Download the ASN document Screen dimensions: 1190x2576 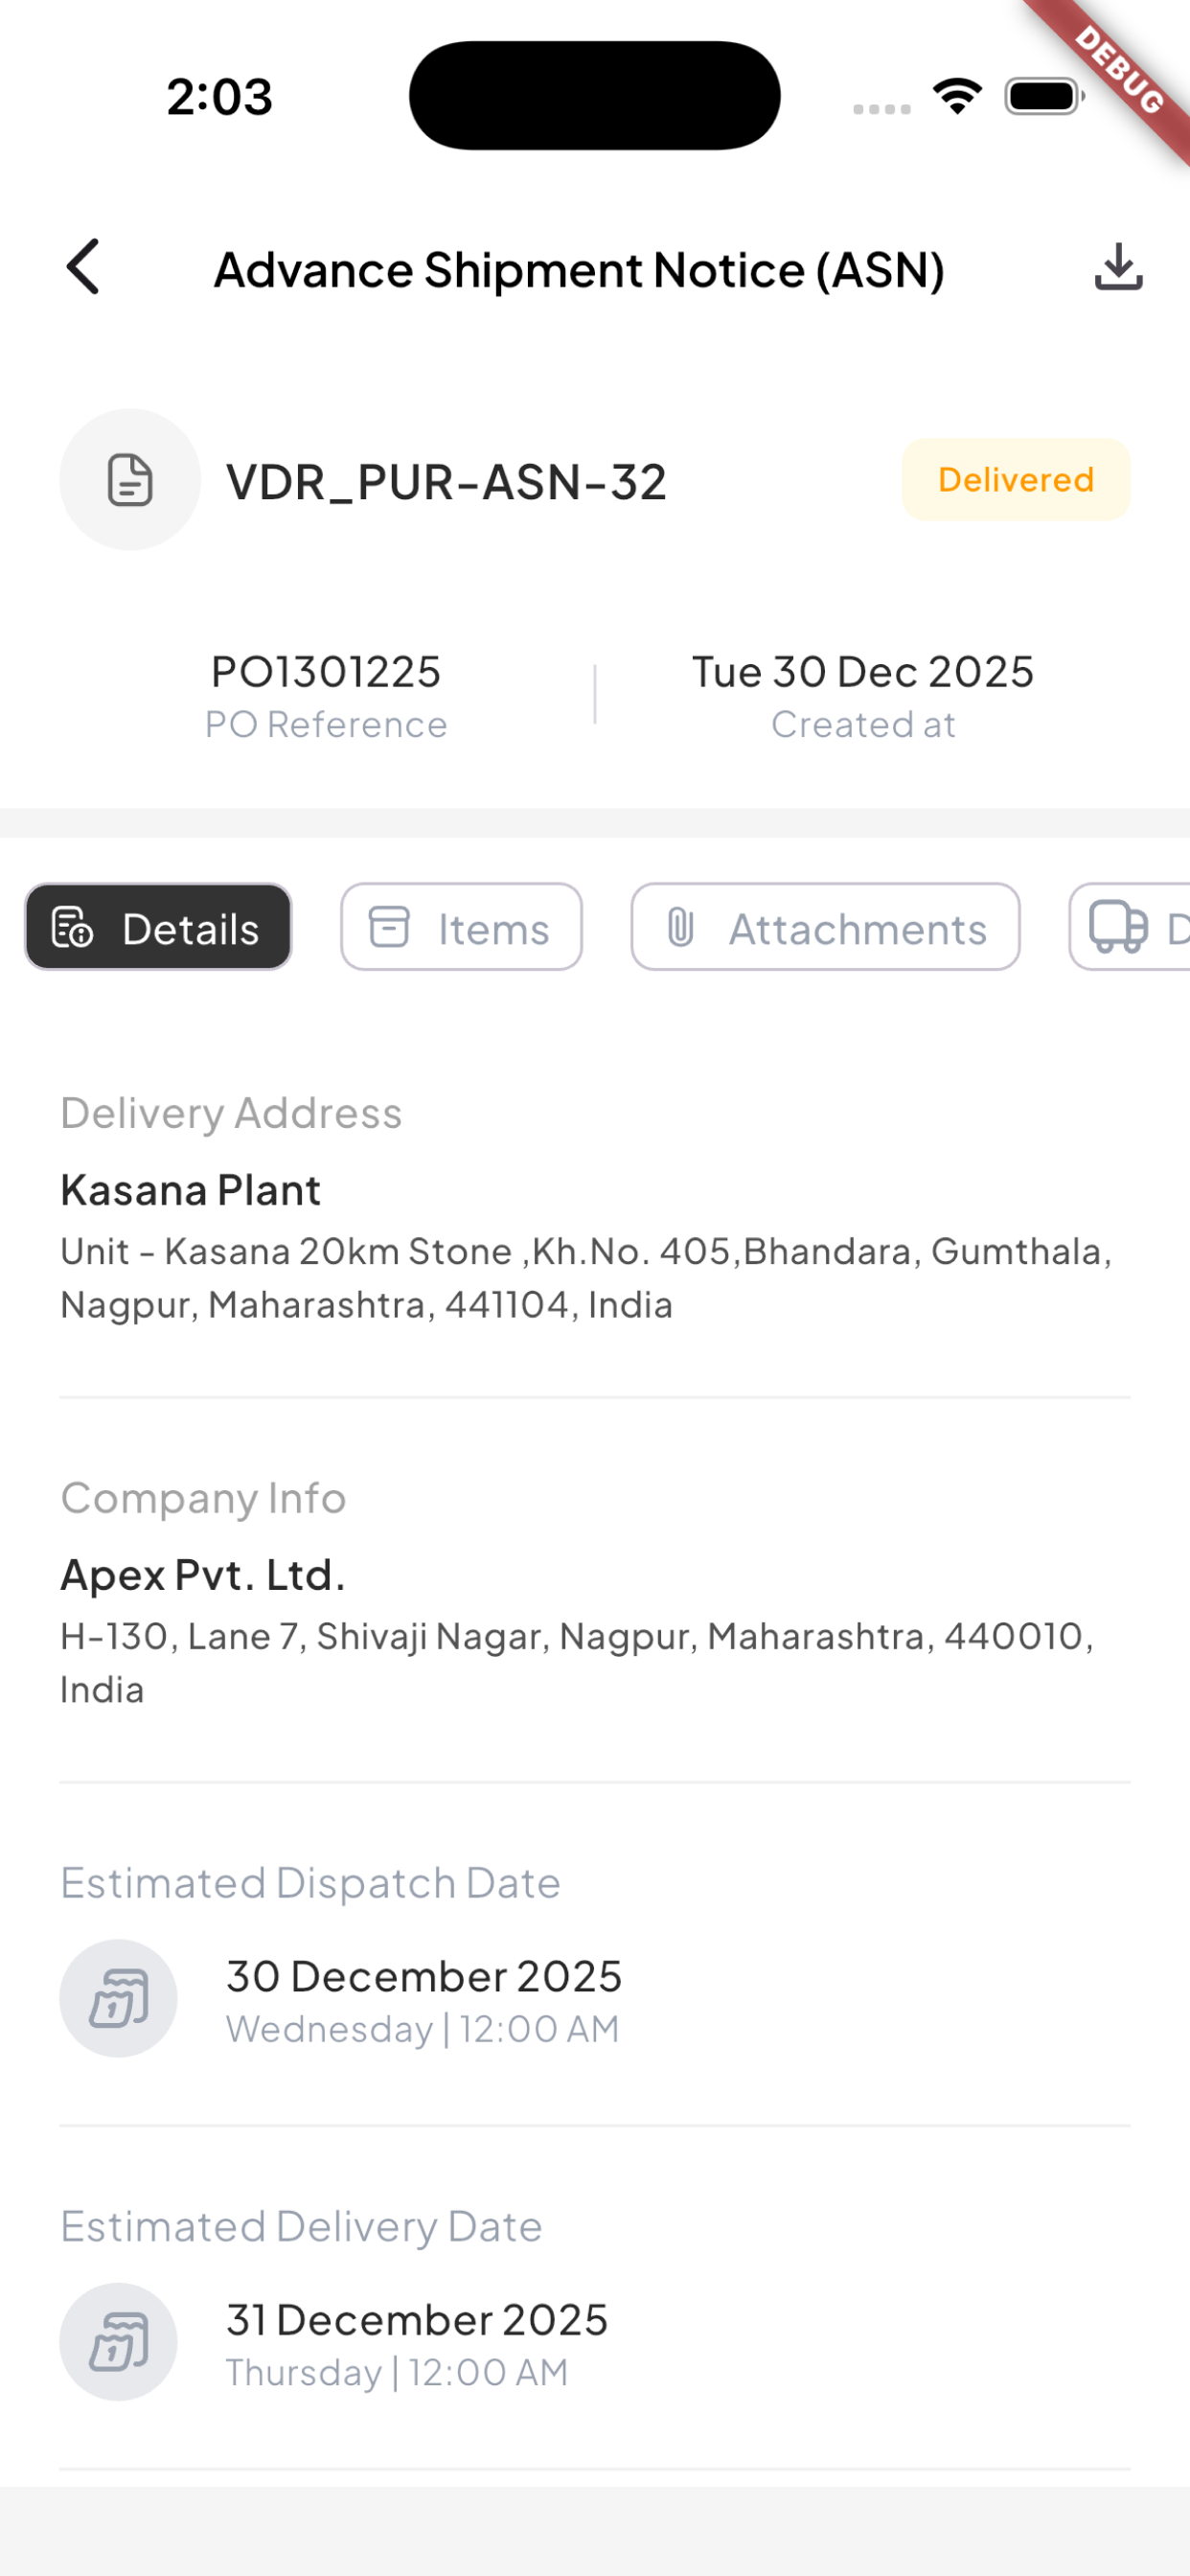pyautogui.click(x=1118, y=267)
